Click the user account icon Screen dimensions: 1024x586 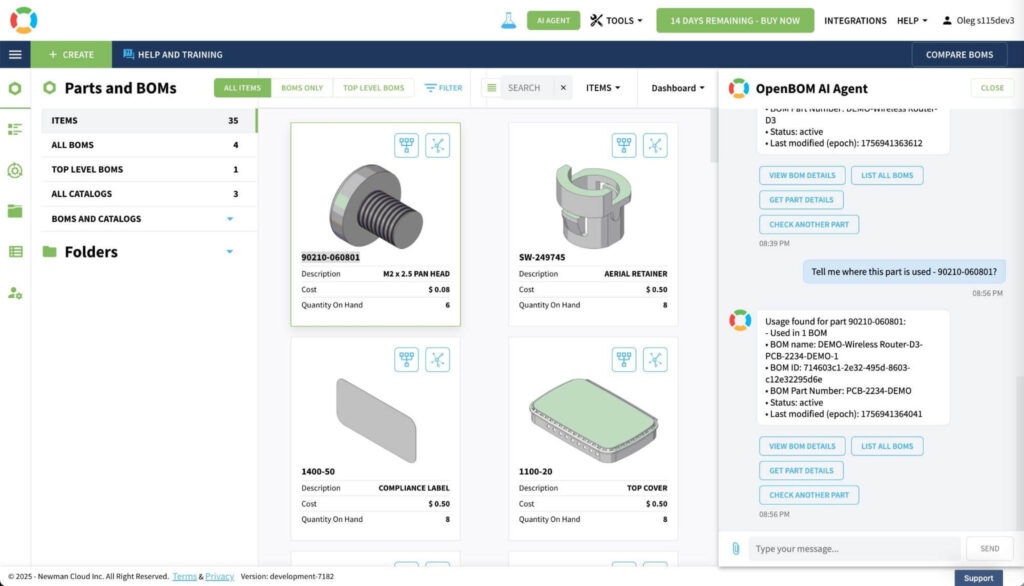pyautogui.click(x=947, y=20)
